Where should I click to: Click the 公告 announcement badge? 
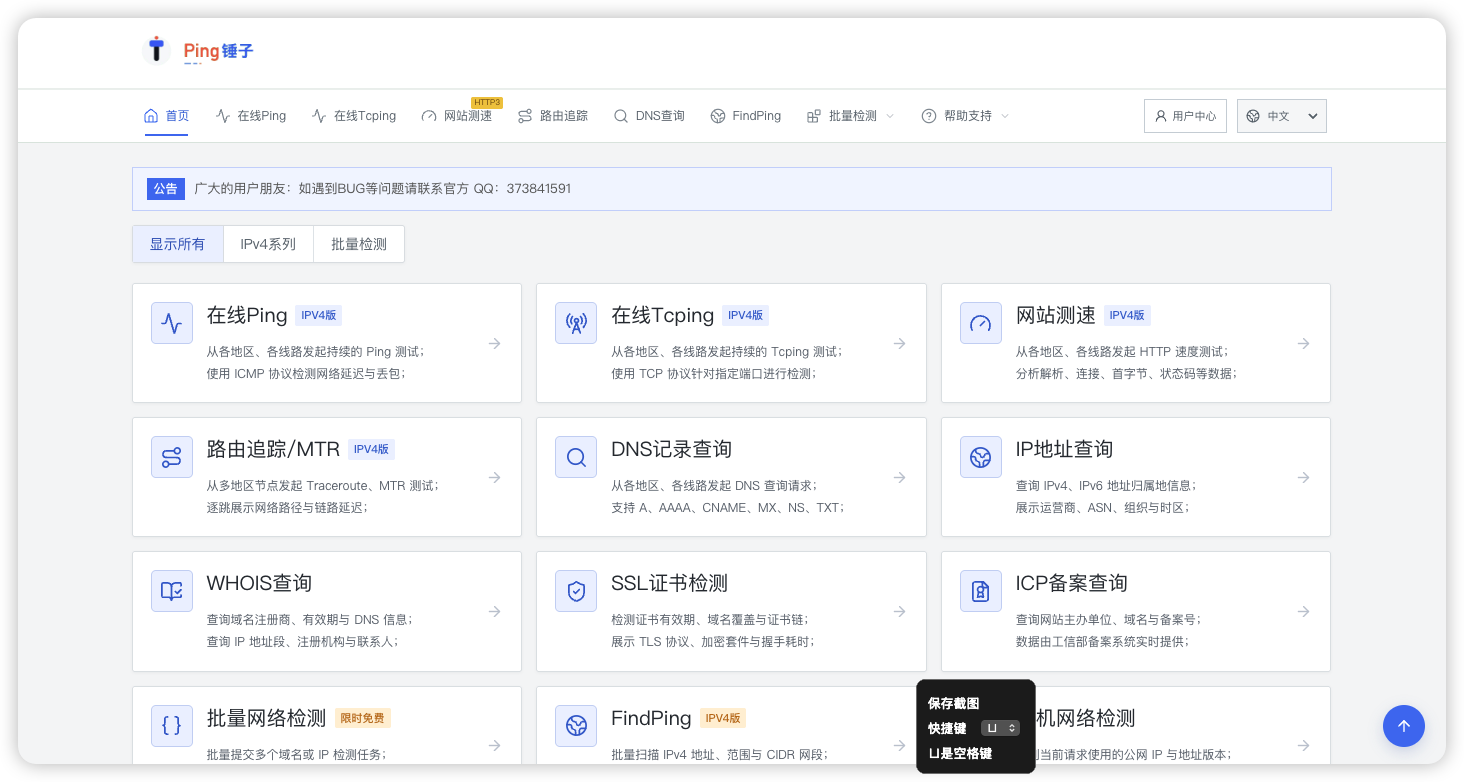point(166,188)
